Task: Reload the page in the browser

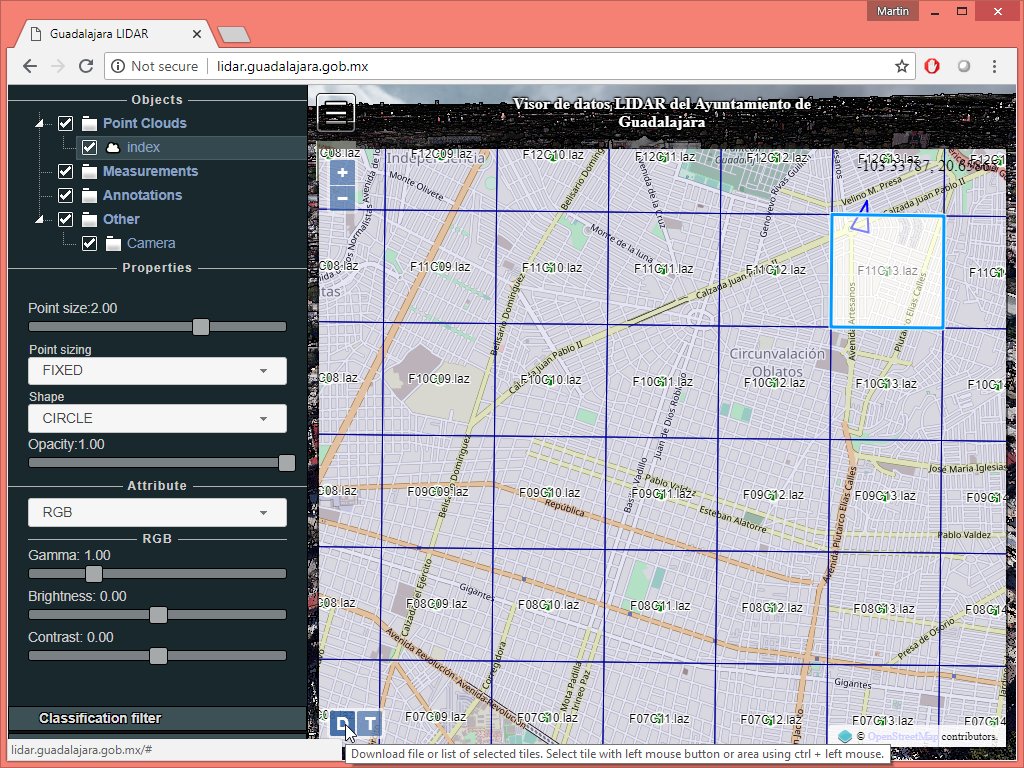Action: tap(86, 66)
